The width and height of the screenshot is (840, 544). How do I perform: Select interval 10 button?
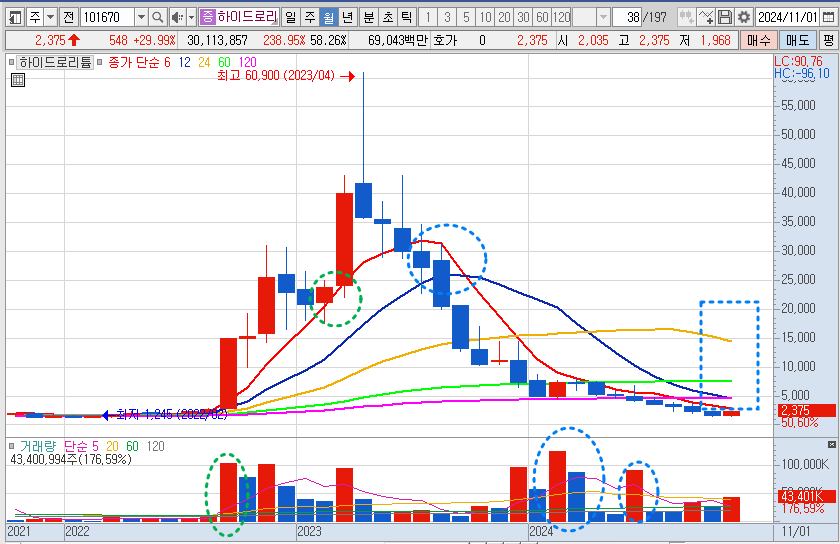(485, 17)
